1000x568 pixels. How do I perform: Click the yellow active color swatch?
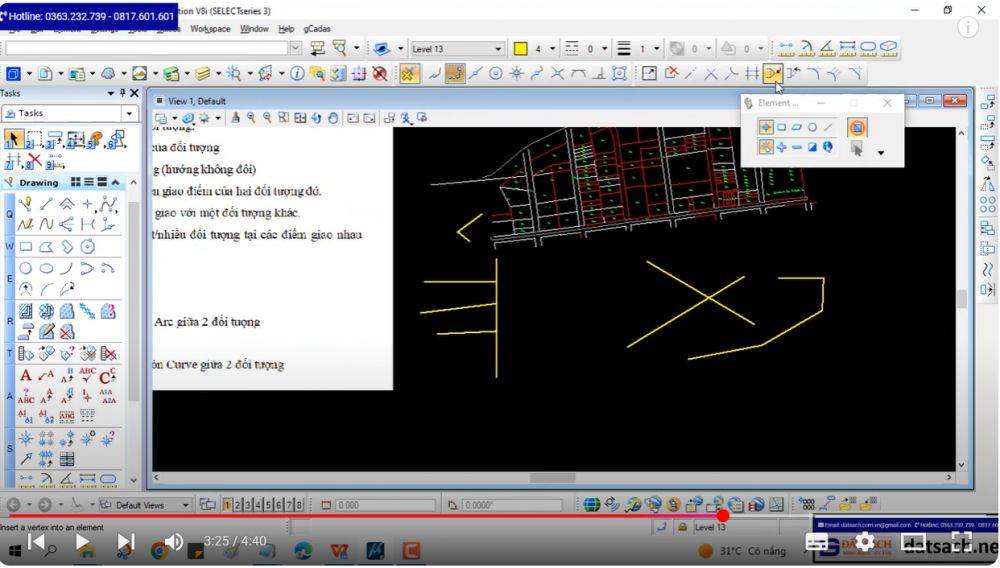coord(520,48)
